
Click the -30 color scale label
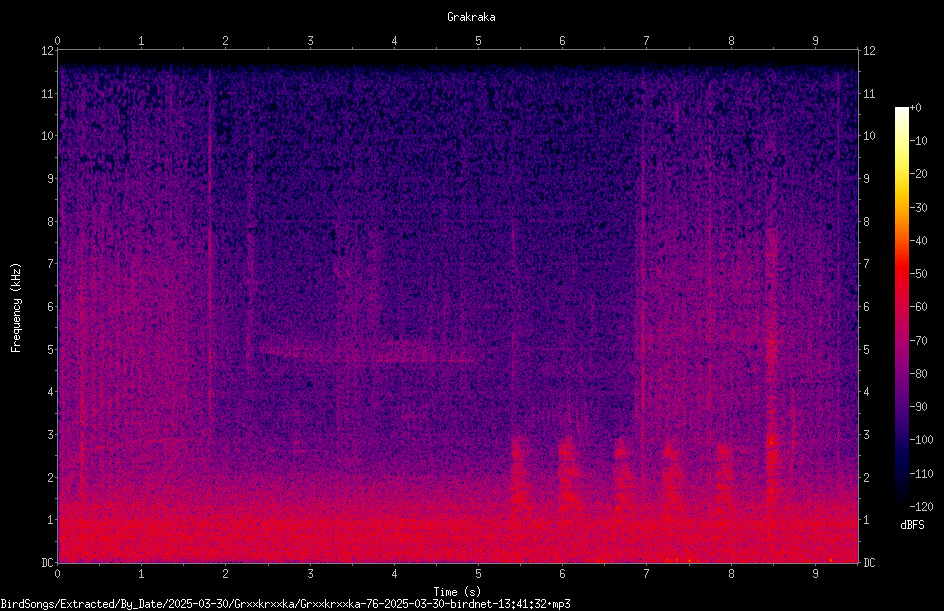pos(918,208)
